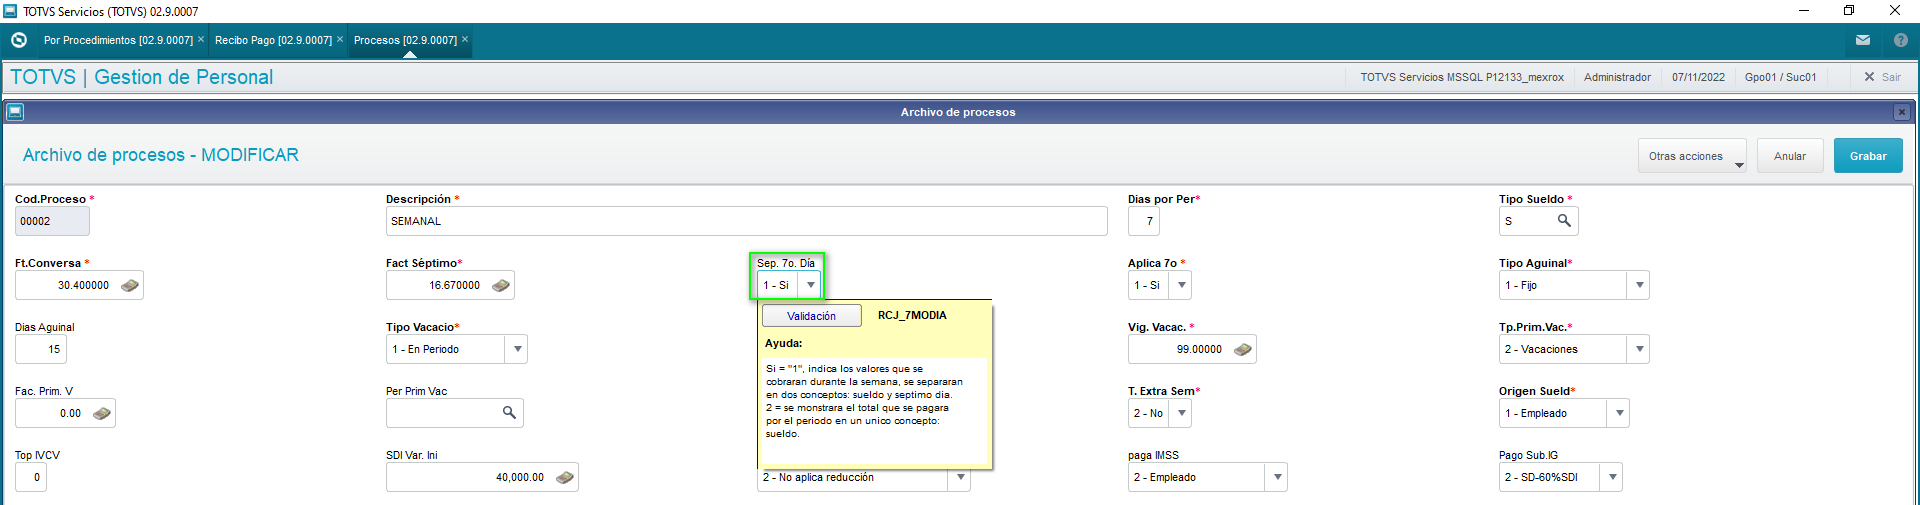Click the Dias Aguinal field 15
This screenshot has width=1920, height=505.
click(x=41, y=349)
